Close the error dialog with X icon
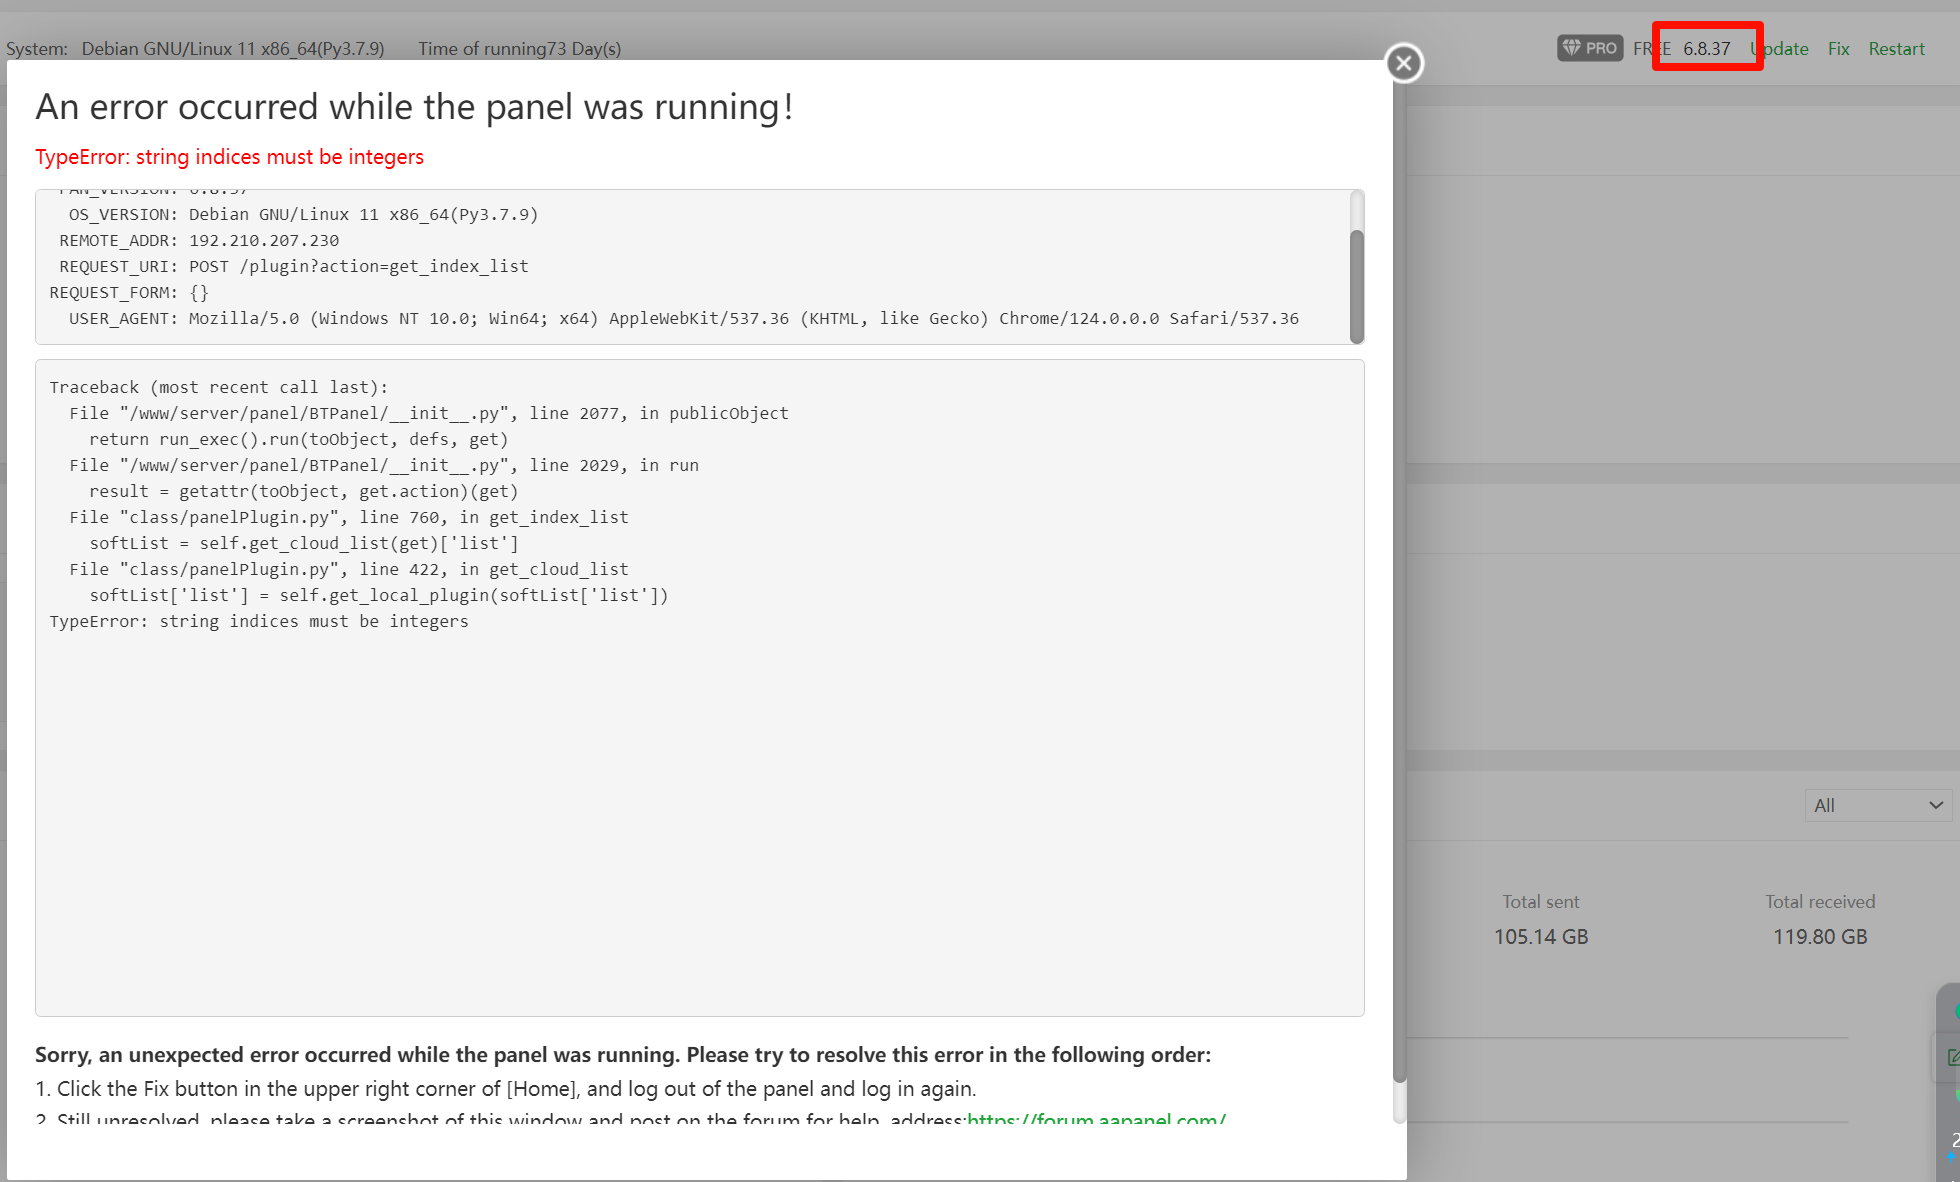The height and width of the screenshot is (1182, 1960). pos(1404,63)
